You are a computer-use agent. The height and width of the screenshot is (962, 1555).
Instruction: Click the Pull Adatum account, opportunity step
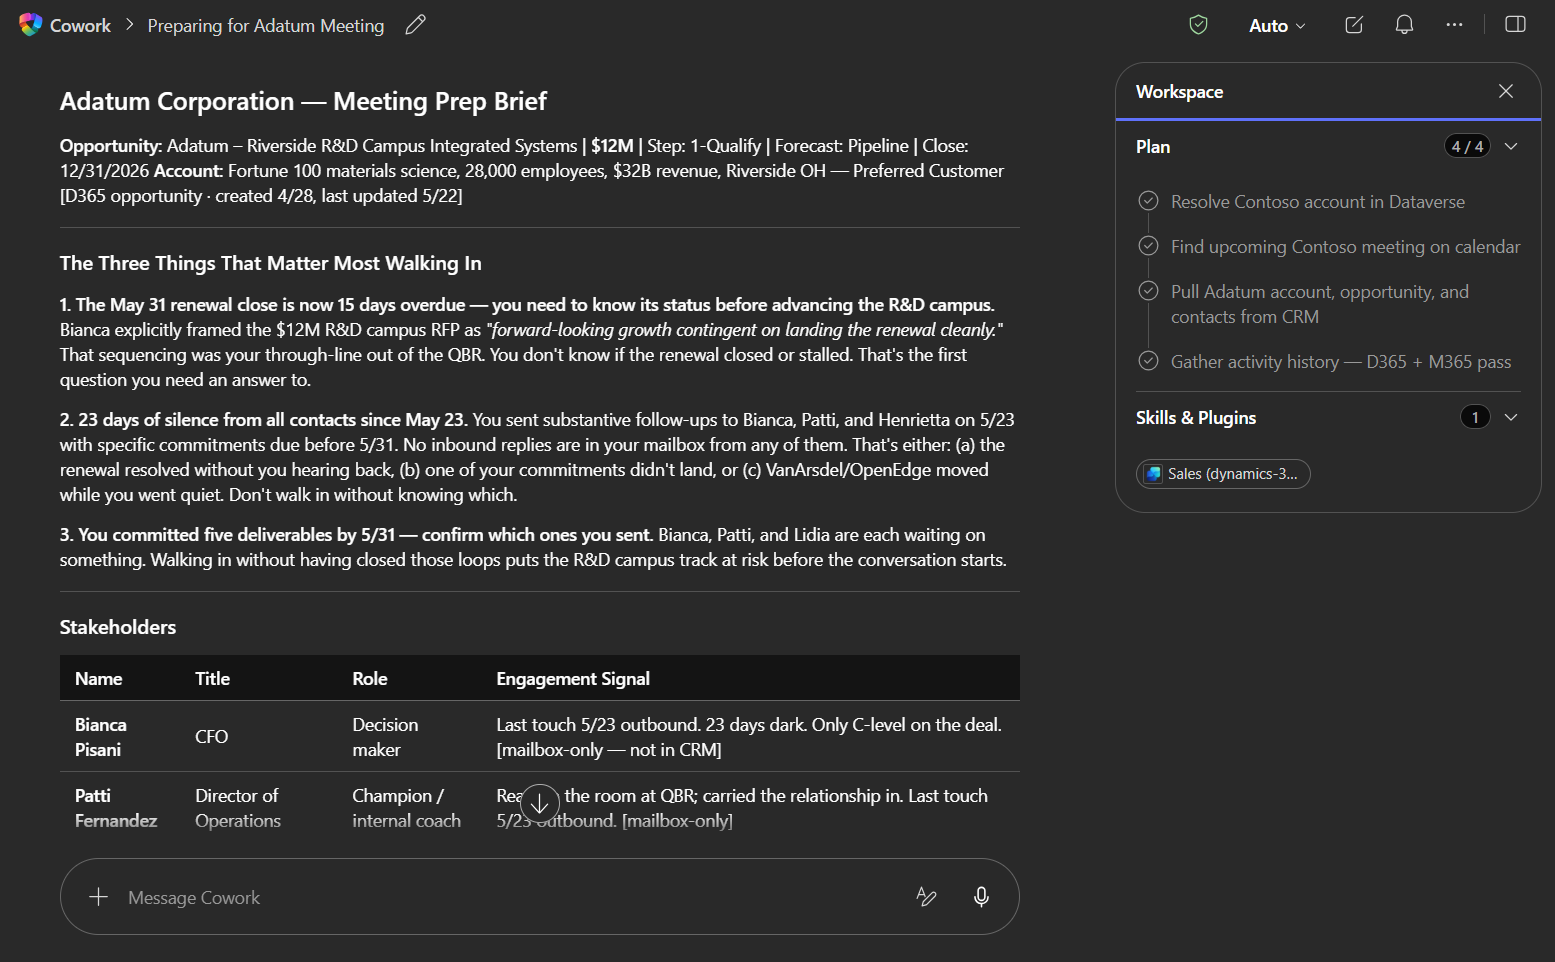point(1320,304)
